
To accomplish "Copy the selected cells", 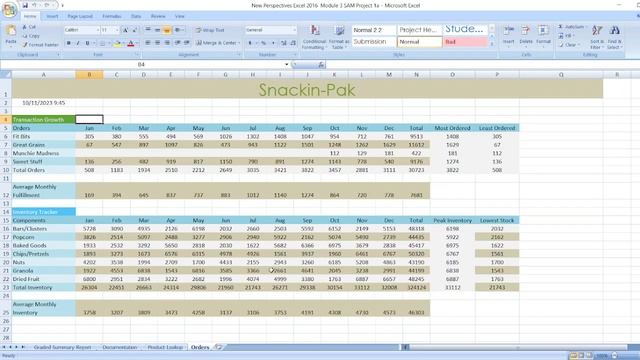I will coord(31,36).
